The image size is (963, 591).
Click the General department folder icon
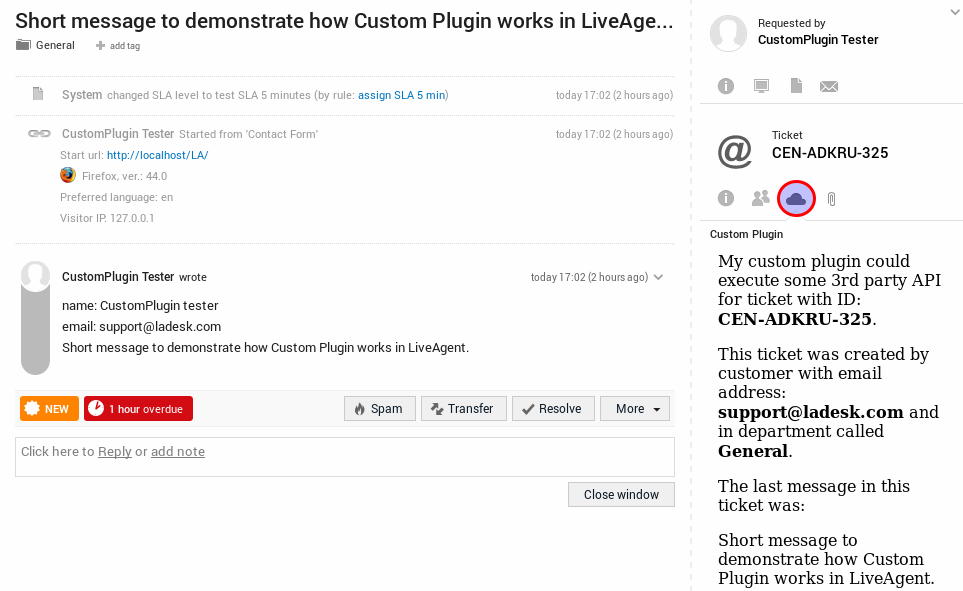tap(21, 45)
